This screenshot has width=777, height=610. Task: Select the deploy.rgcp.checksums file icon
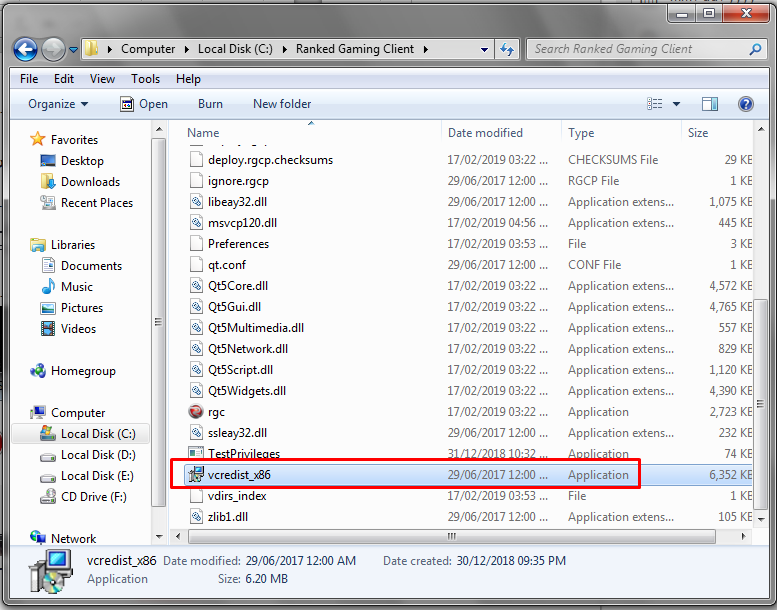pos(196,160)
